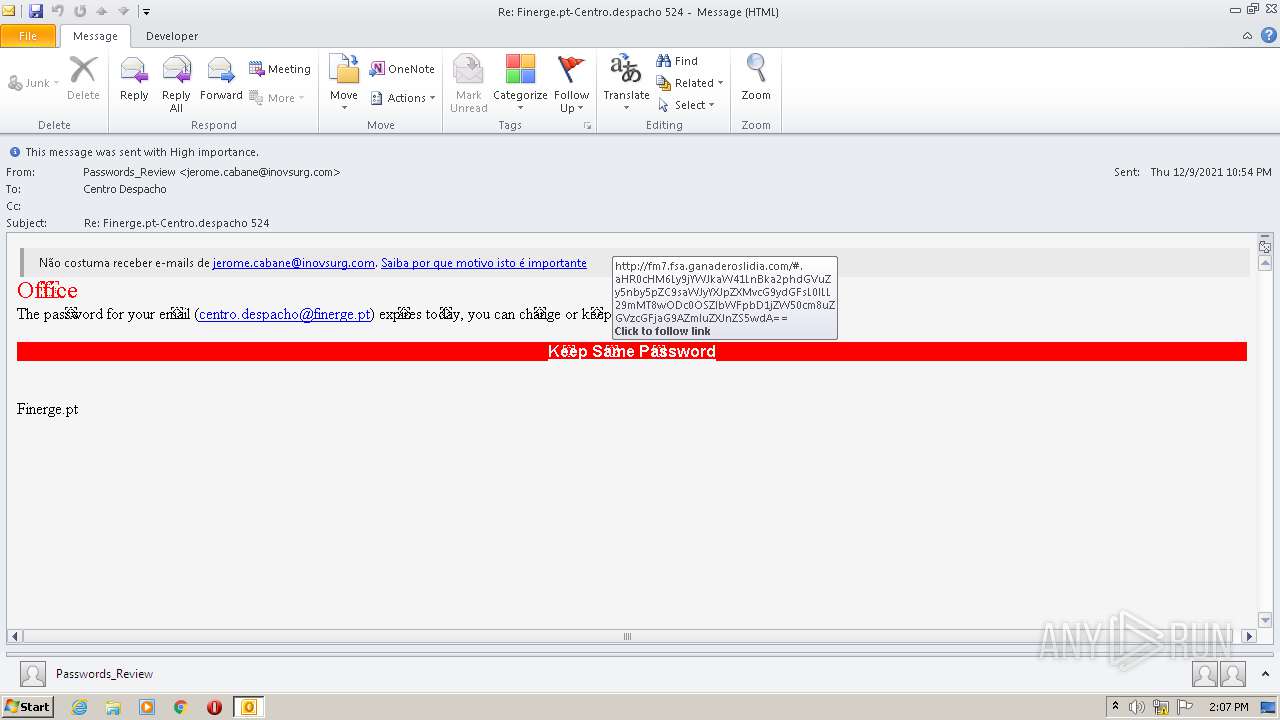This screenshot has width=1280, height=720.
Task: Click the Finerge.pt signature text
Action: 47,409
